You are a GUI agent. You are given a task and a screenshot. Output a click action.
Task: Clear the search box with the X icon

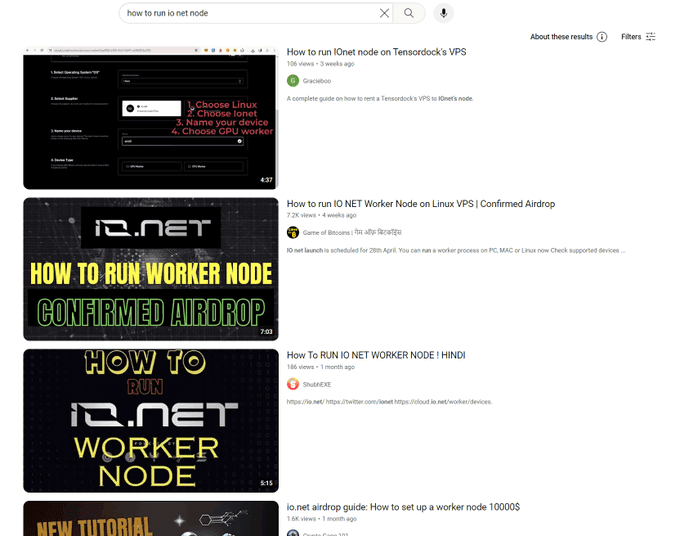(384, 13)
